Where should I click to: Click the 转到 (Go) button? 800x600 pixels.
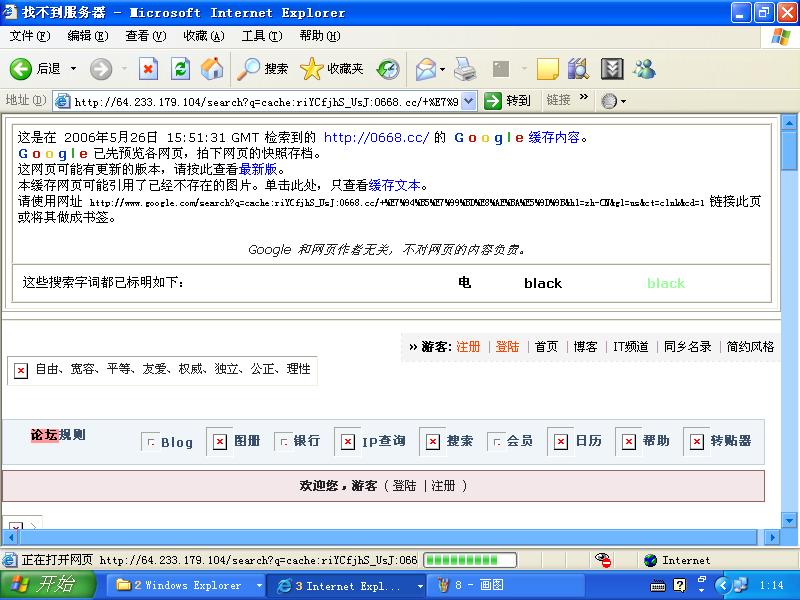pos(508,101)
